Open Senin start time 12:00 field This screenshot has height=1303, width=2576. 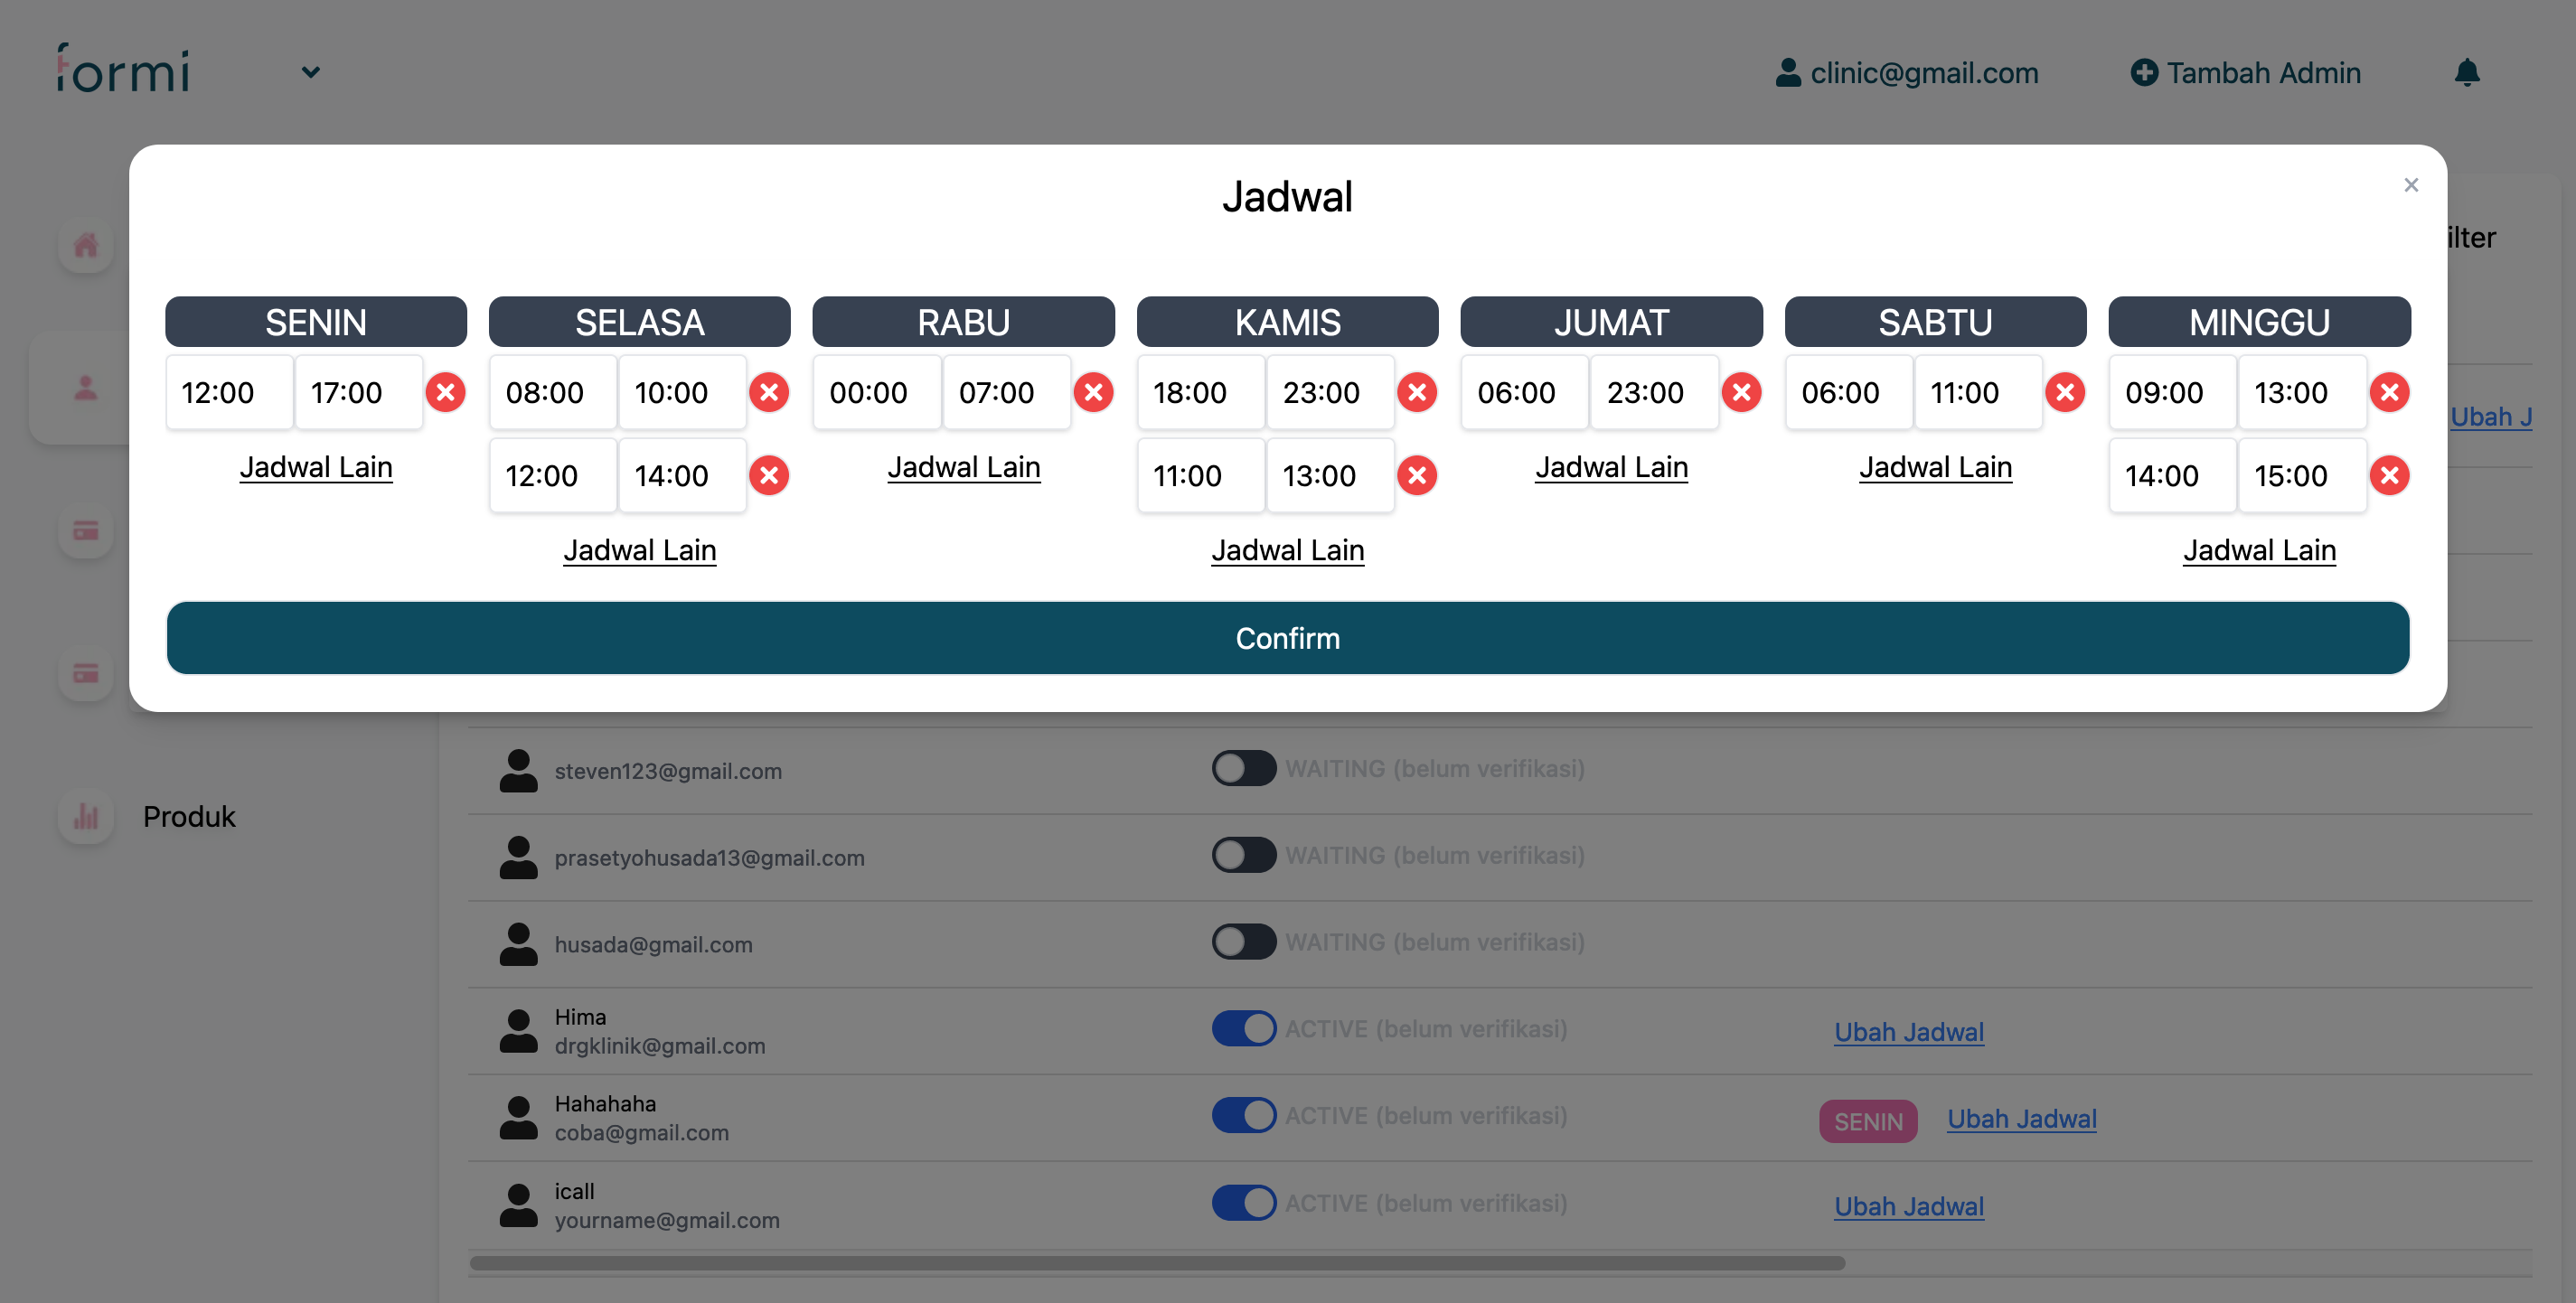pyautogui.click(x=229, y=392)
